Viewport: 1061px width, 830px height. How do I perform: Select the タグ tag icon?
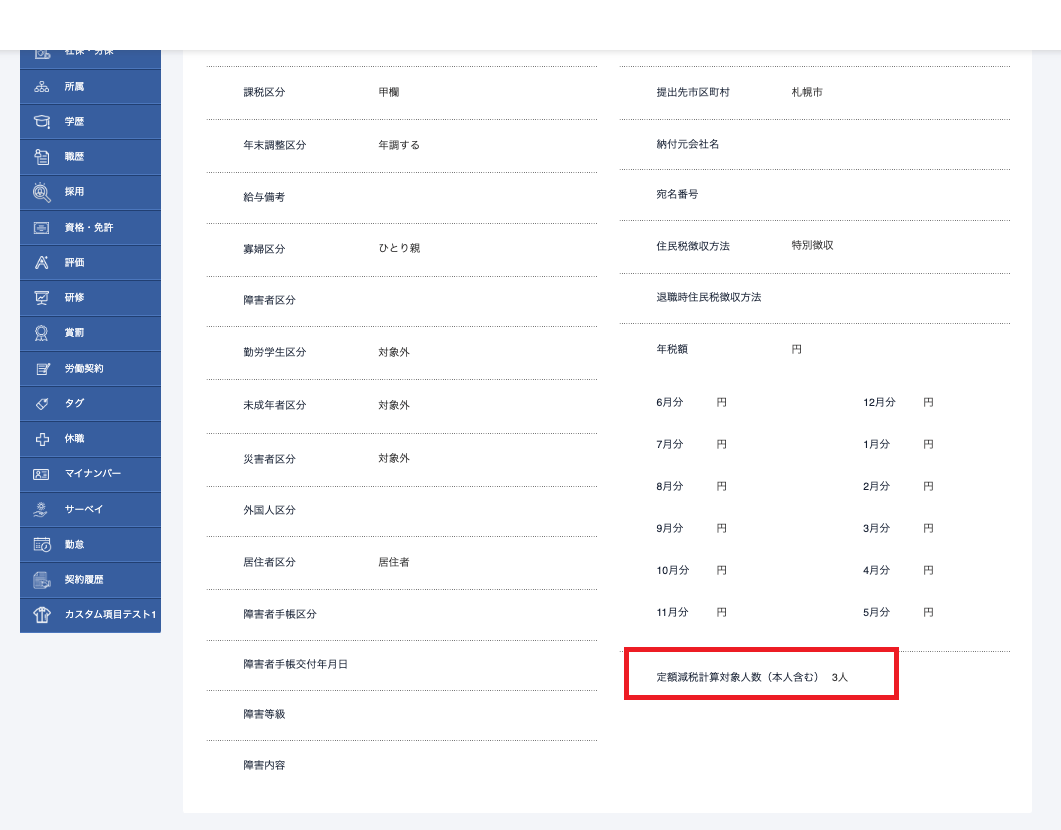pos(41,403)
